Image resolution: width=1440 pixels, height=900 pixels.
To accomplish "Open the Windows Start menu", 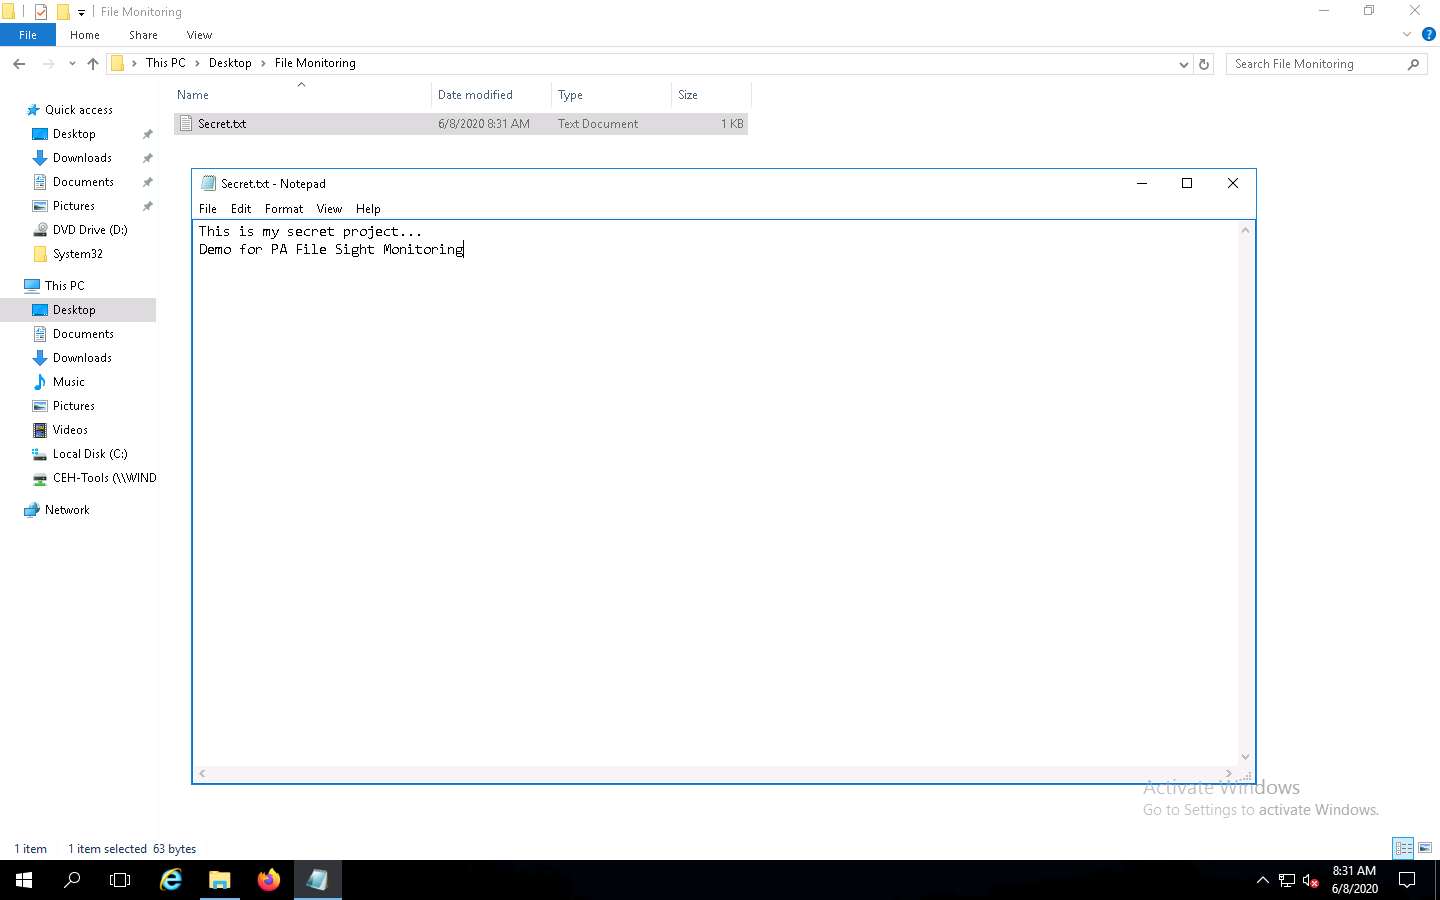I will (24, 880).
